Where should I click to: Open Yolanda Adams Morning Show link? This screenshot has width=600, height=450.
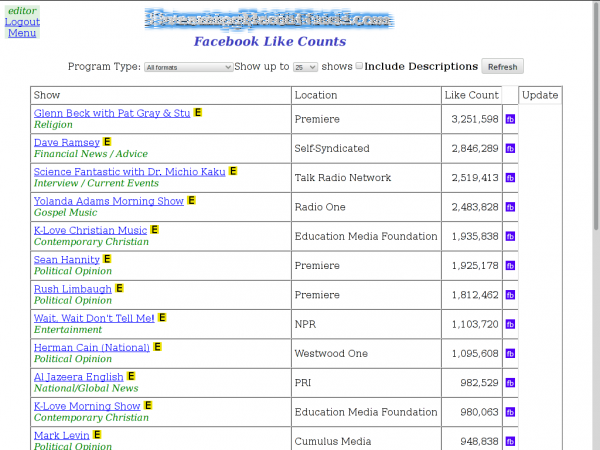point(109,201)
